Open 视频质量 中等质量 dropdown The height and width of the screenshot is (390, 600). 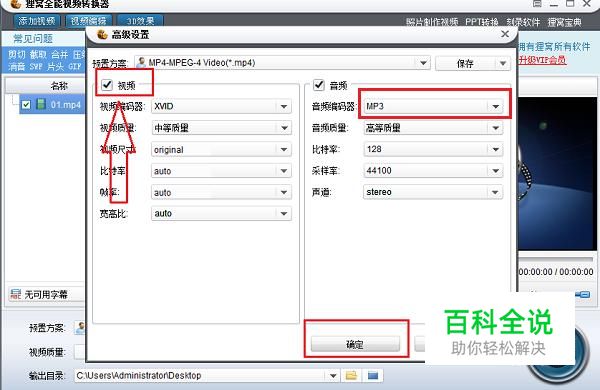[x=221, y=128]
